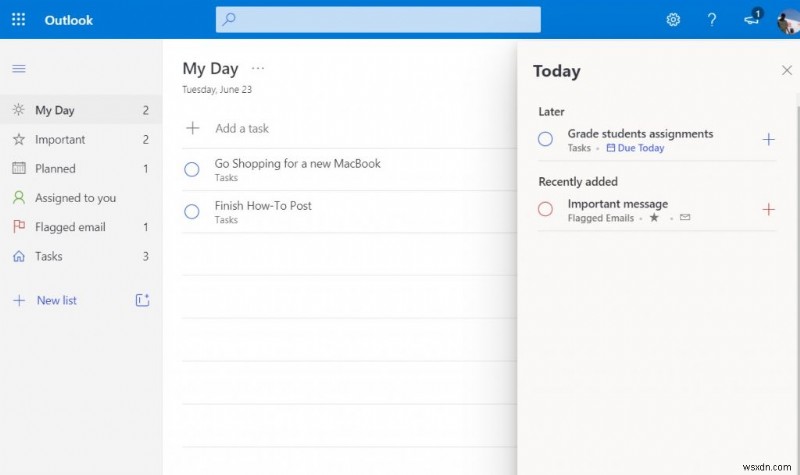This screenshot has height=475, width=800.
Task: Click the envelope icon under Important message
Action: click(x=685, y=217)
